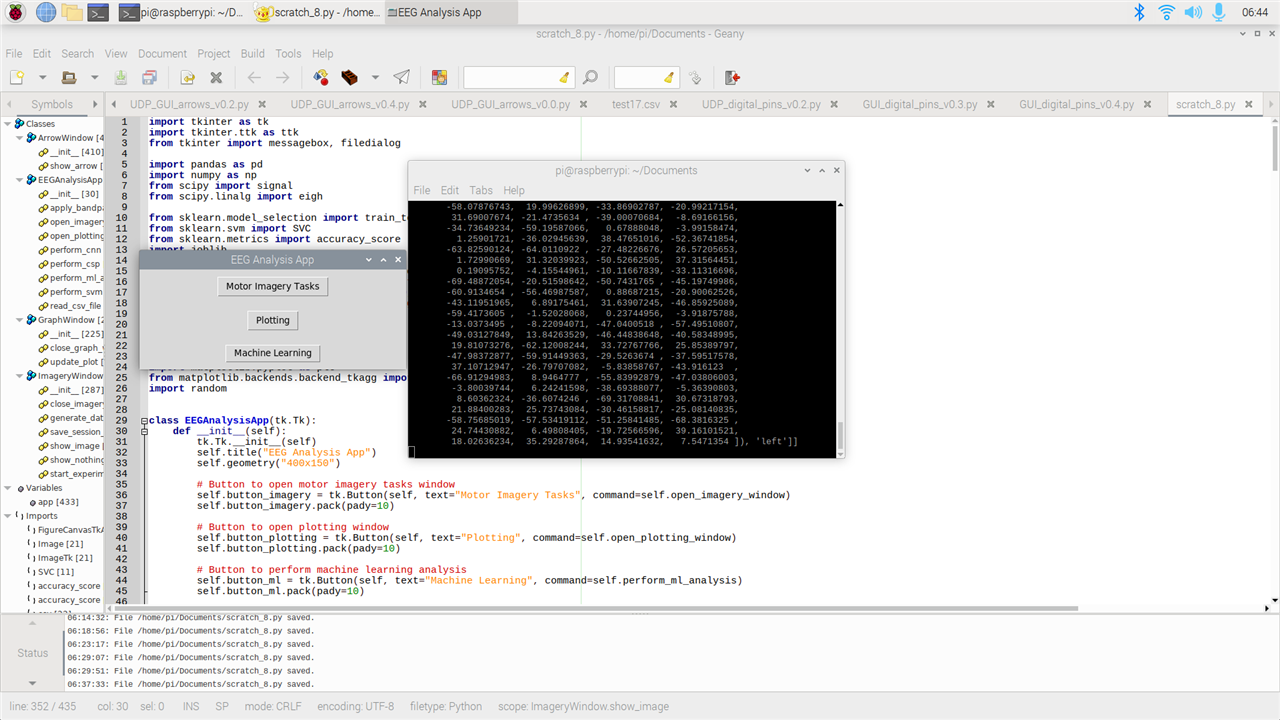Navigate back one location arrow
This screenshot has height=720, width=1280.
[254, 77]
